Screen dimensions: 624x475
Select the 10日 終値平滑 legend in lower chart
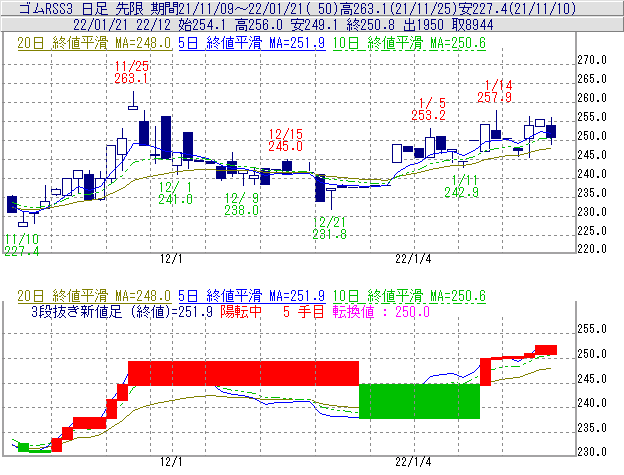(409, 296)
